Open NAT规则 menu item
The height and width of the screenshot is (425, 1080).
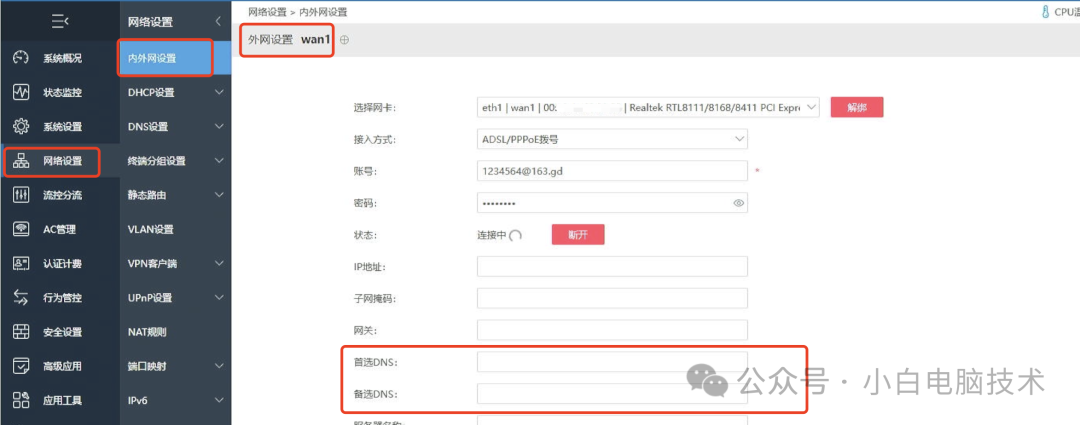[x=147, y=332]
